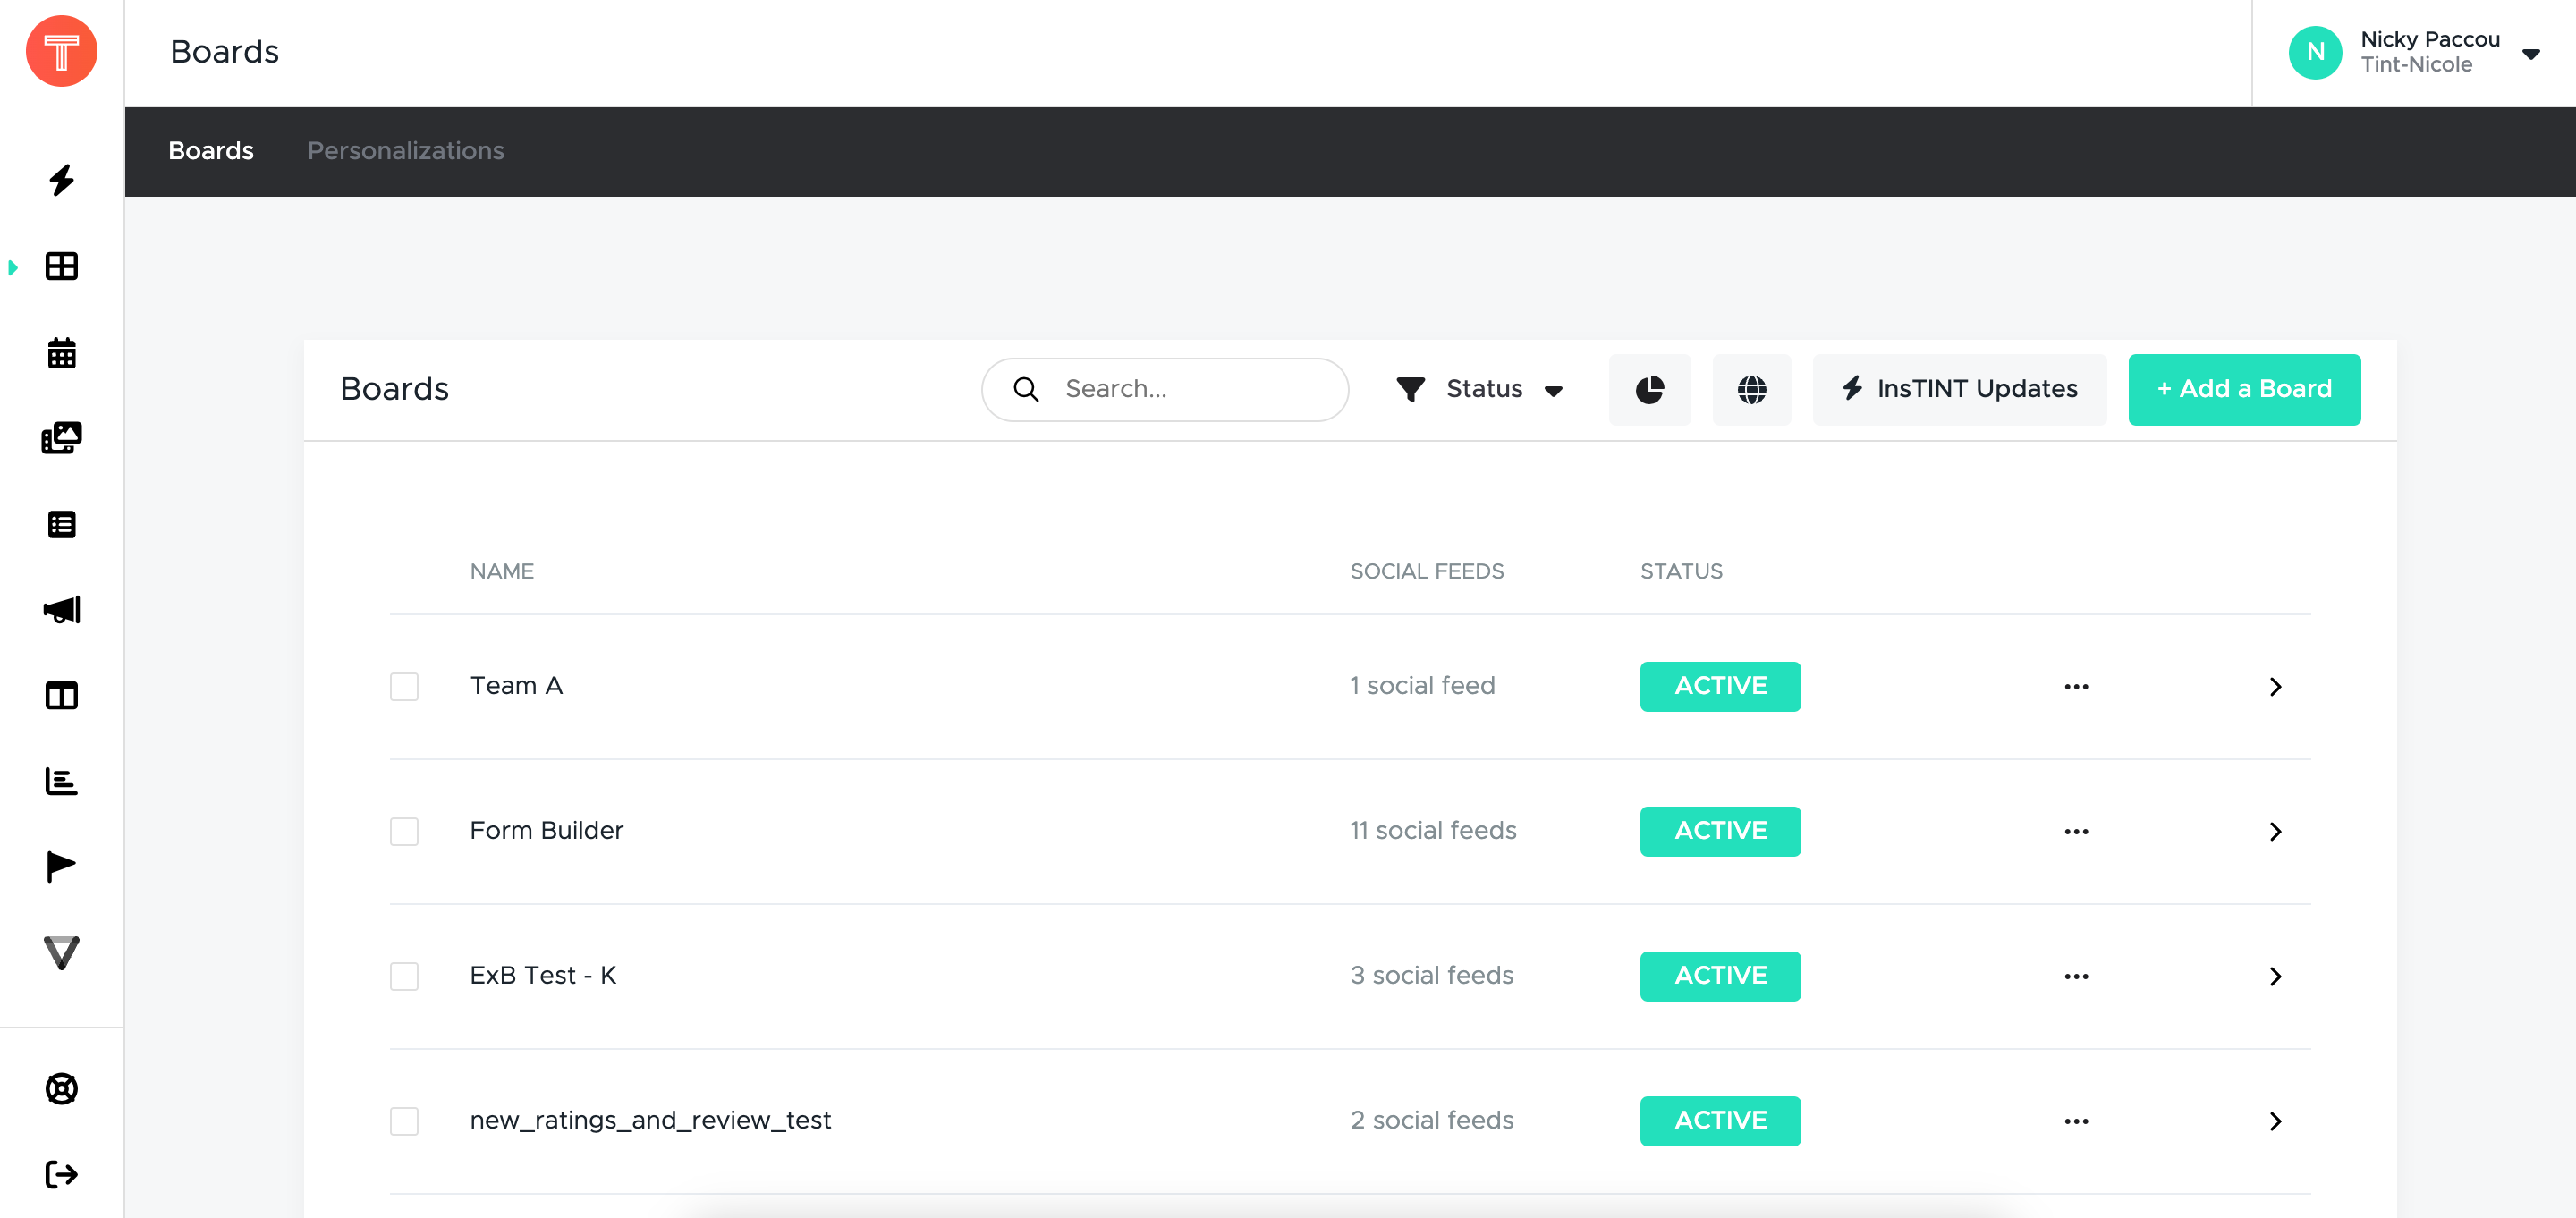The height and width of the screenshot is (1218, 2576).
Task: Open the list view sidebar icon
Action: [x=62, y=524]
